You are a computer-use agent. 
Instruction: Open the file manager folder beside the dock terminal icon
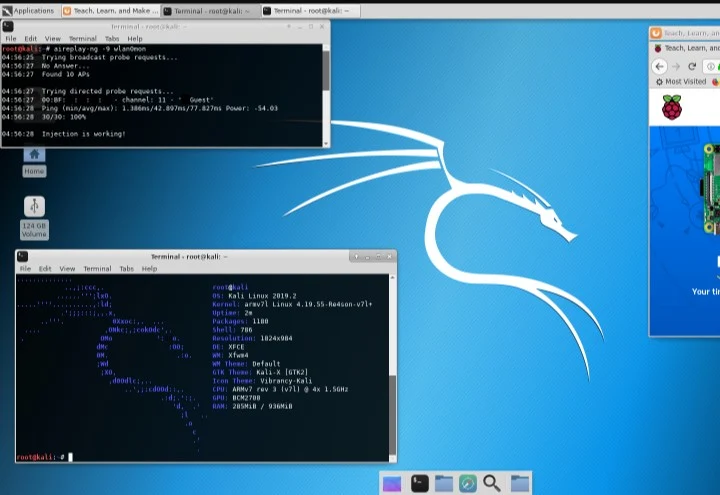444,484
